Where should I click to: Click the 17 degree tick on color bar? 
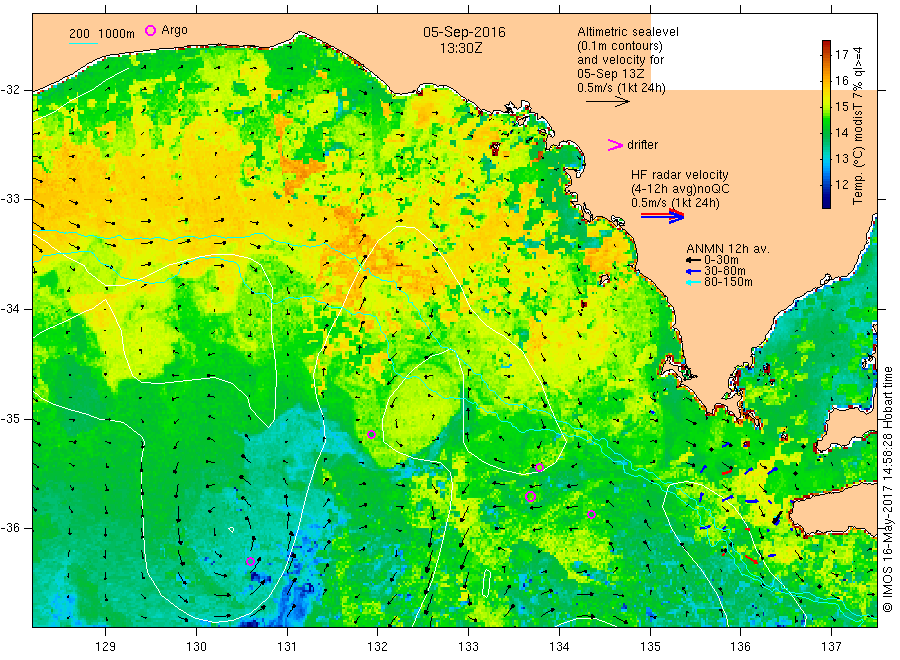coord(841,55)
